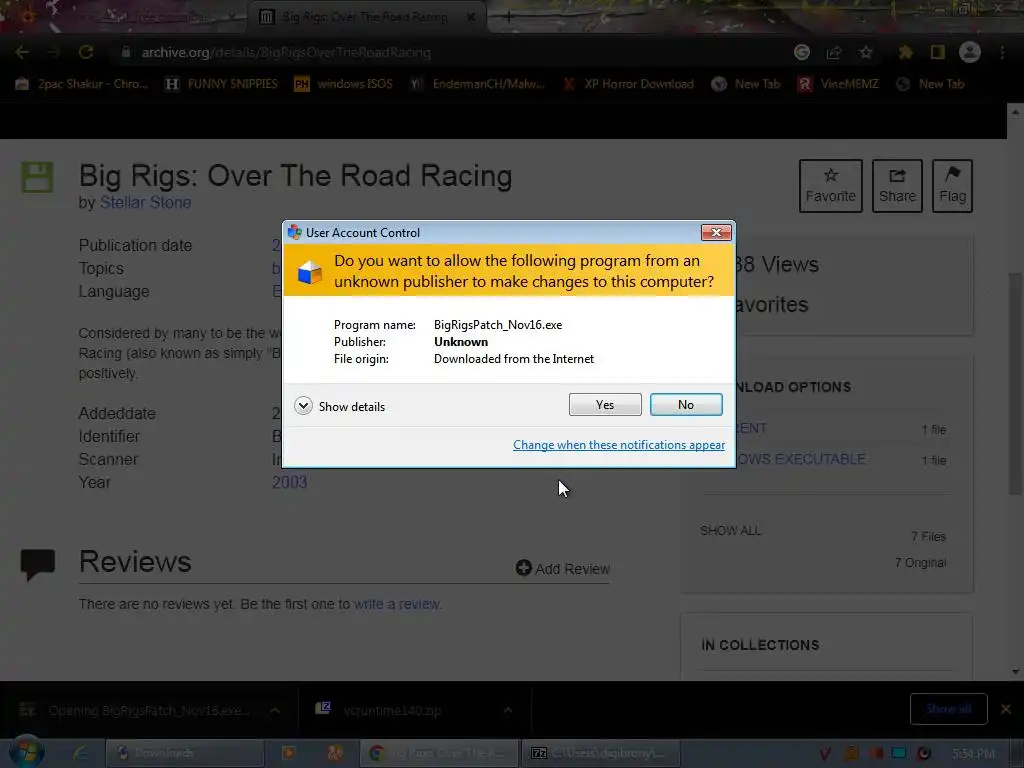Click Internet Explorer taskbar icon
Image resolution: width=1024 pixels, height=768 pixels.
pos(80,753)
